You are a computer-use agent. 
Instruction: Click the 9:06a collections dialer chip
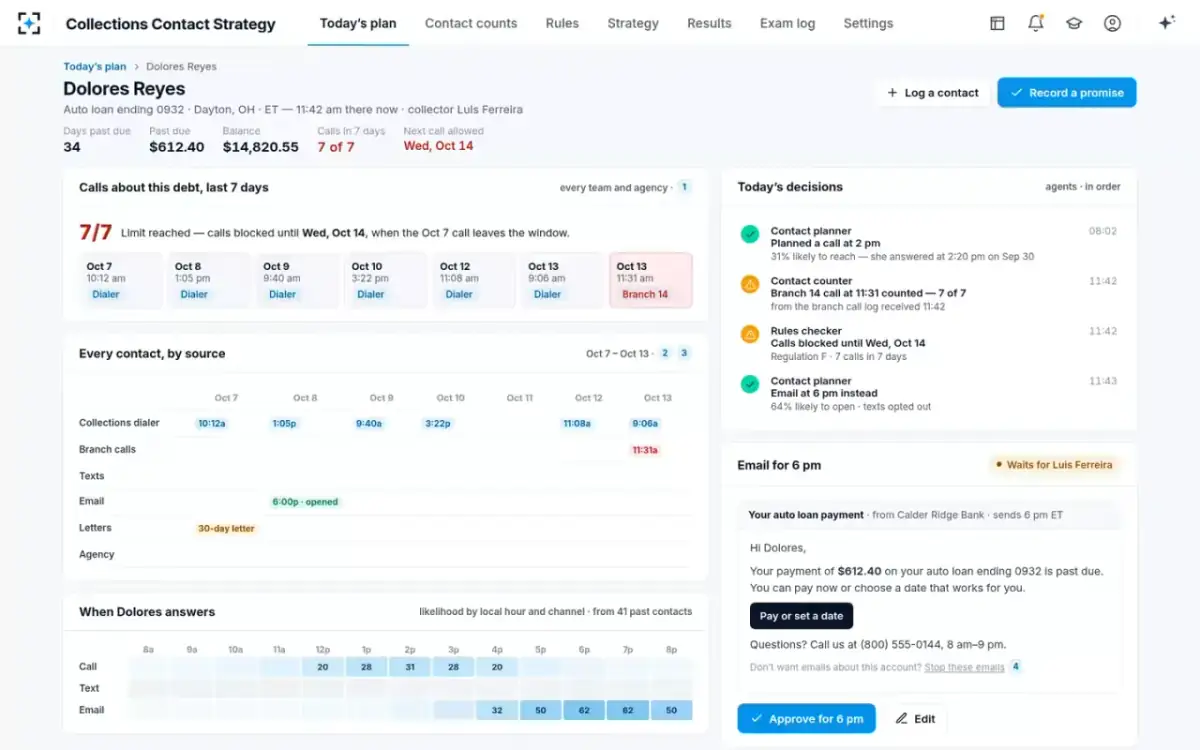pos(645,423)
